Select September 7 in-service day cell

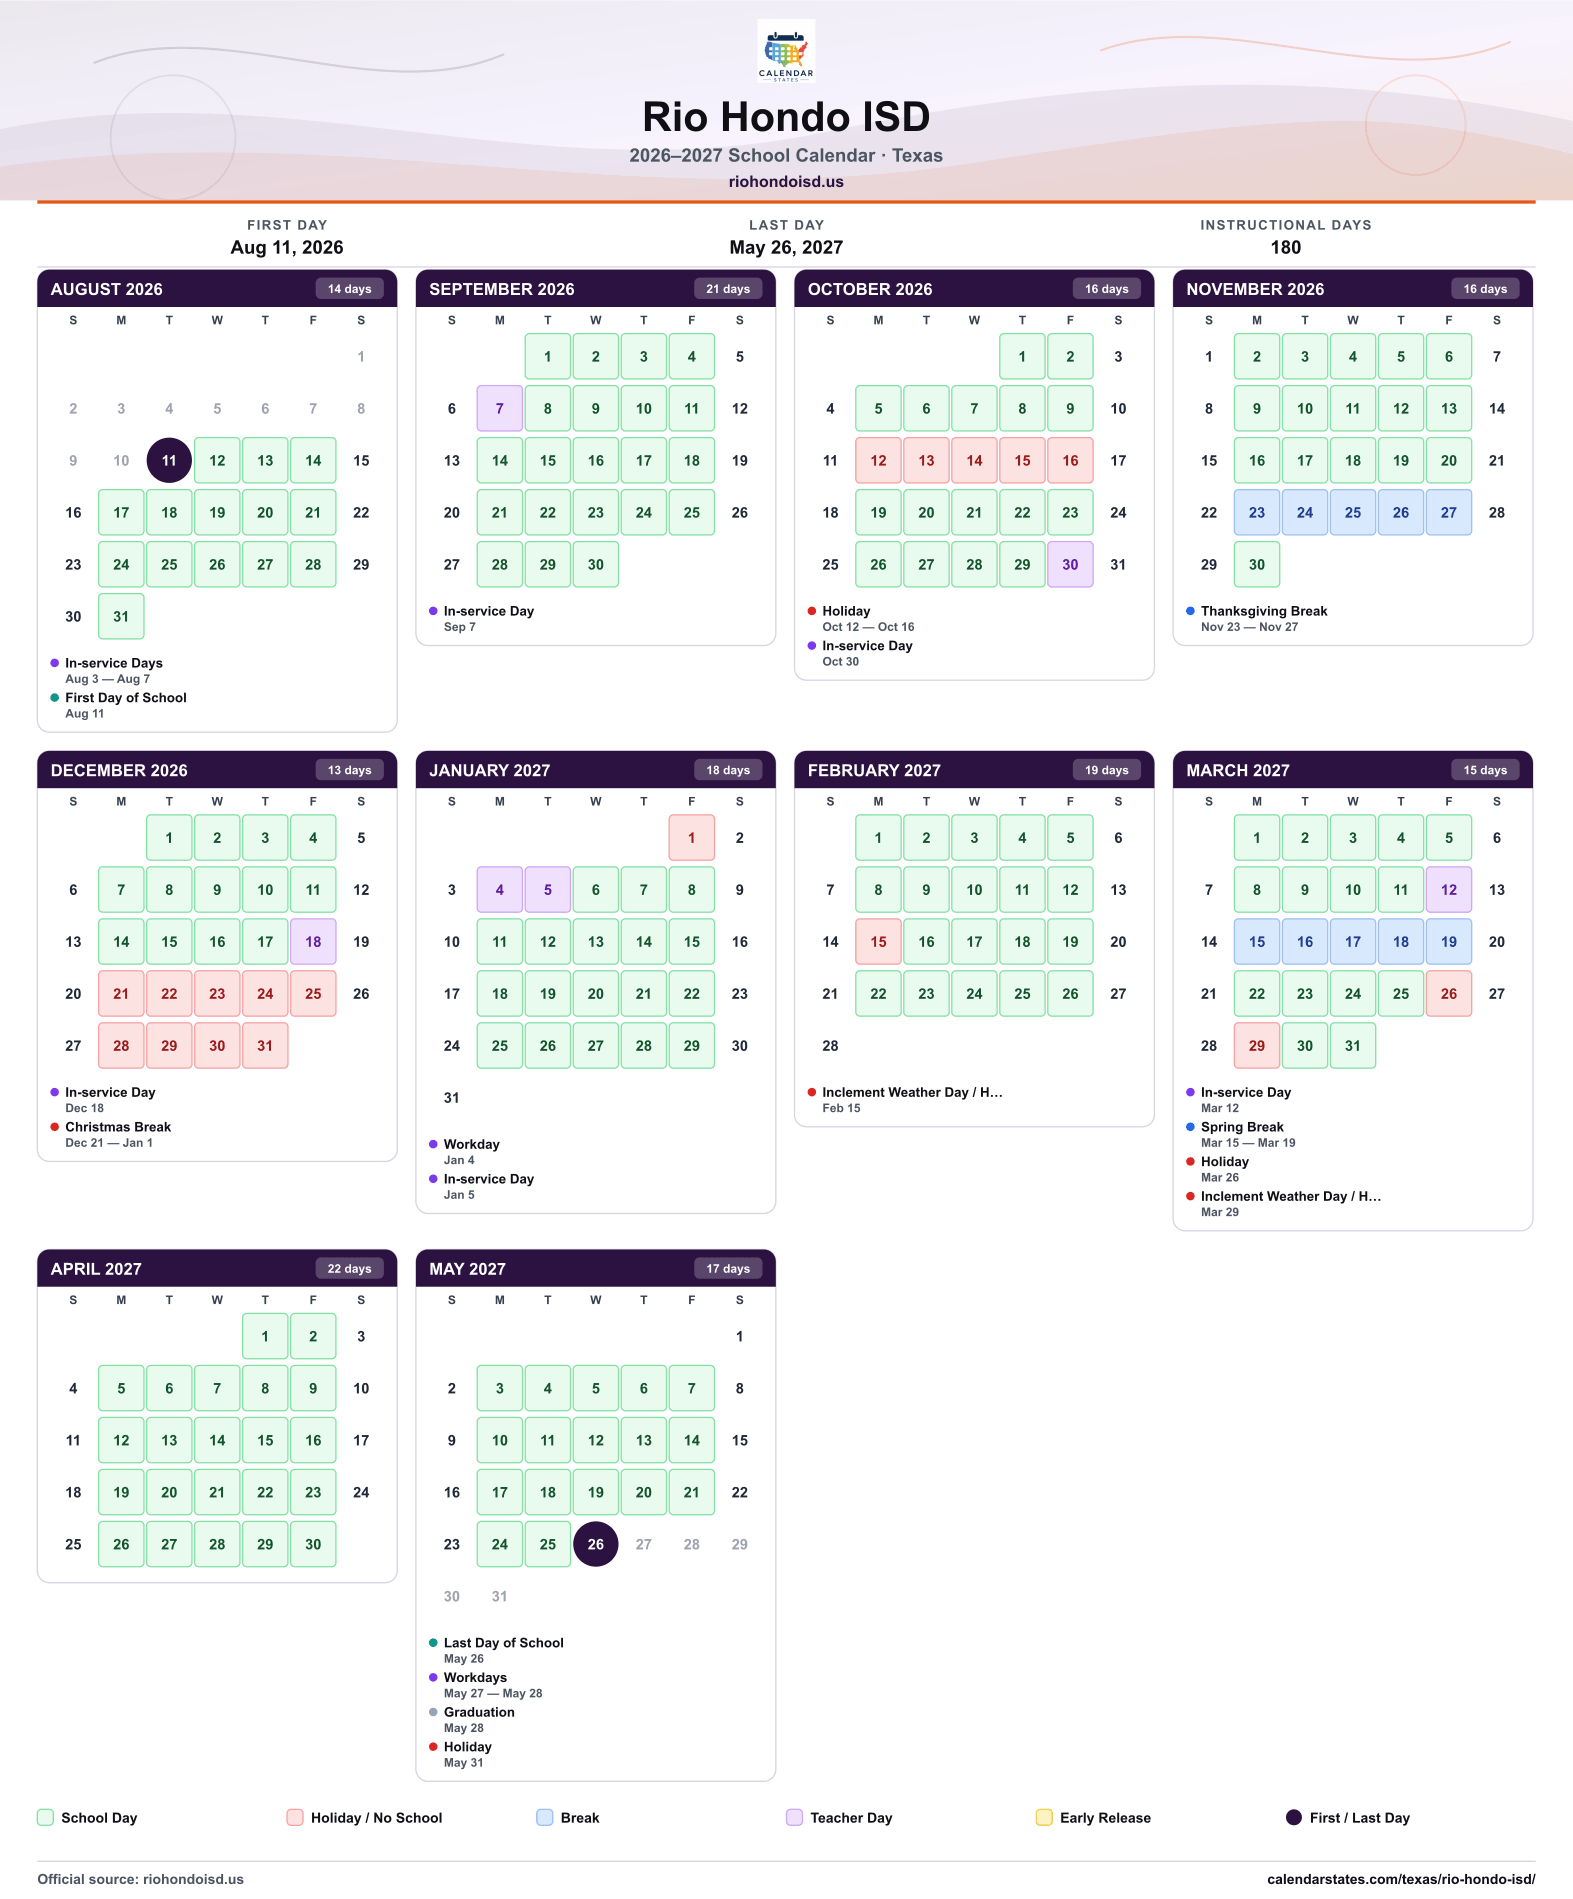(x=500, y=409)
